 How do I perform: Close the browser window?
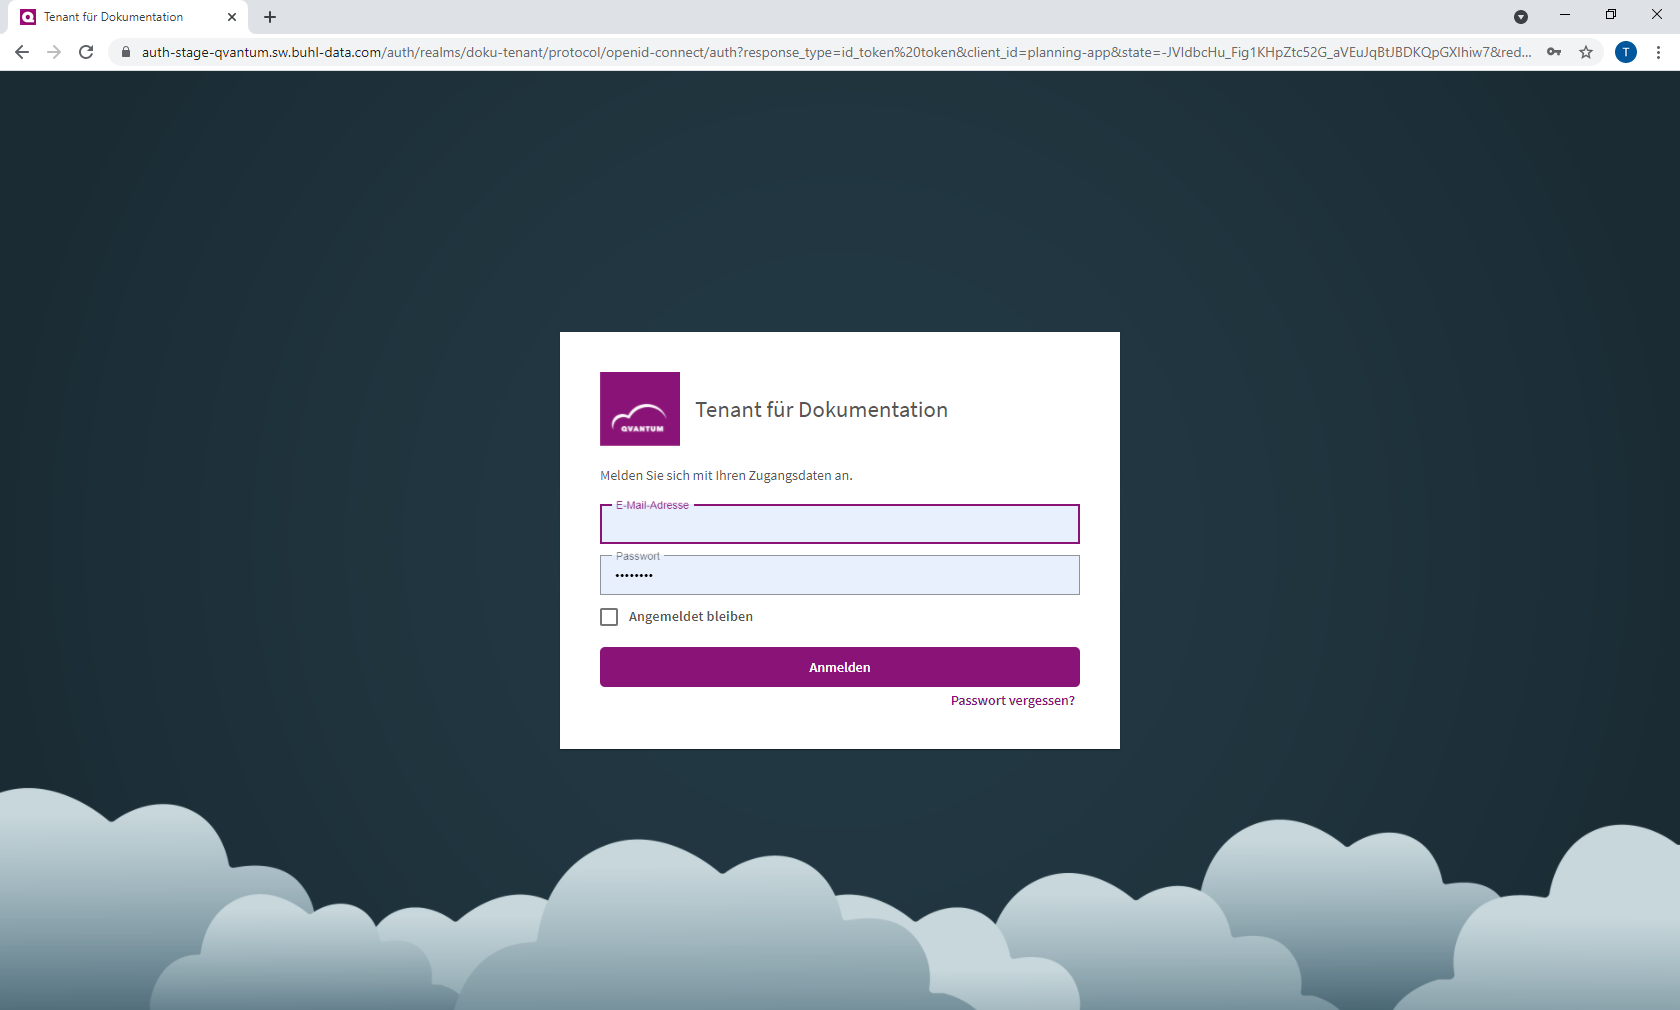pyautogui.click(x=1657, y=15)
